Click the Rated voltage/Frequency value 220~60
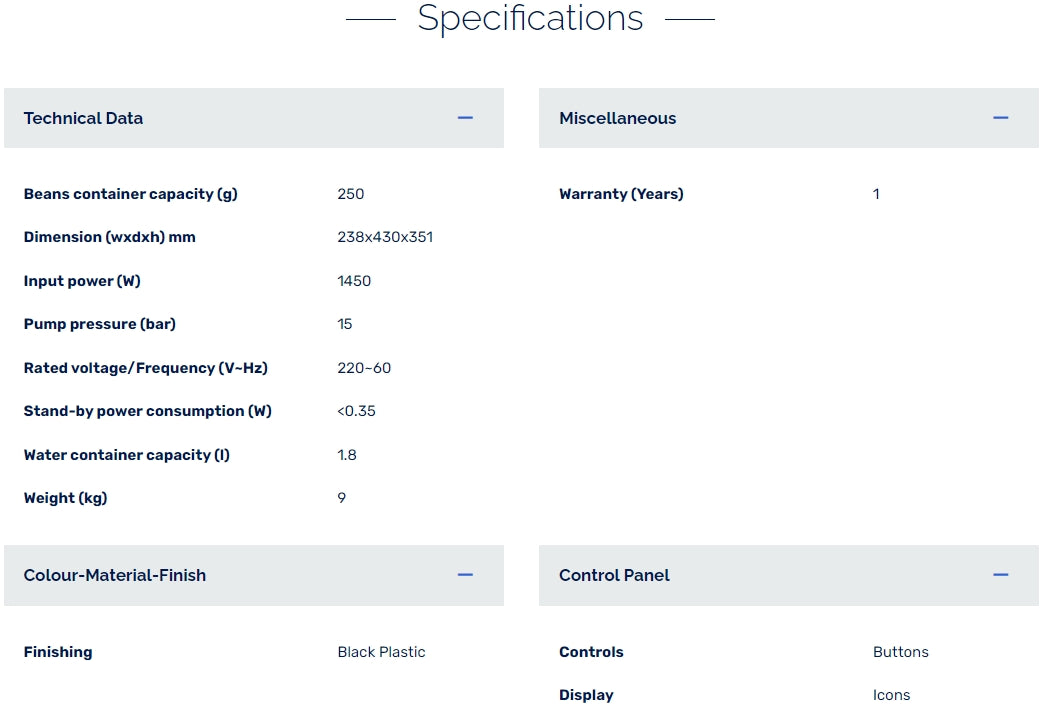1042x728 pixels. click(364, 368)
